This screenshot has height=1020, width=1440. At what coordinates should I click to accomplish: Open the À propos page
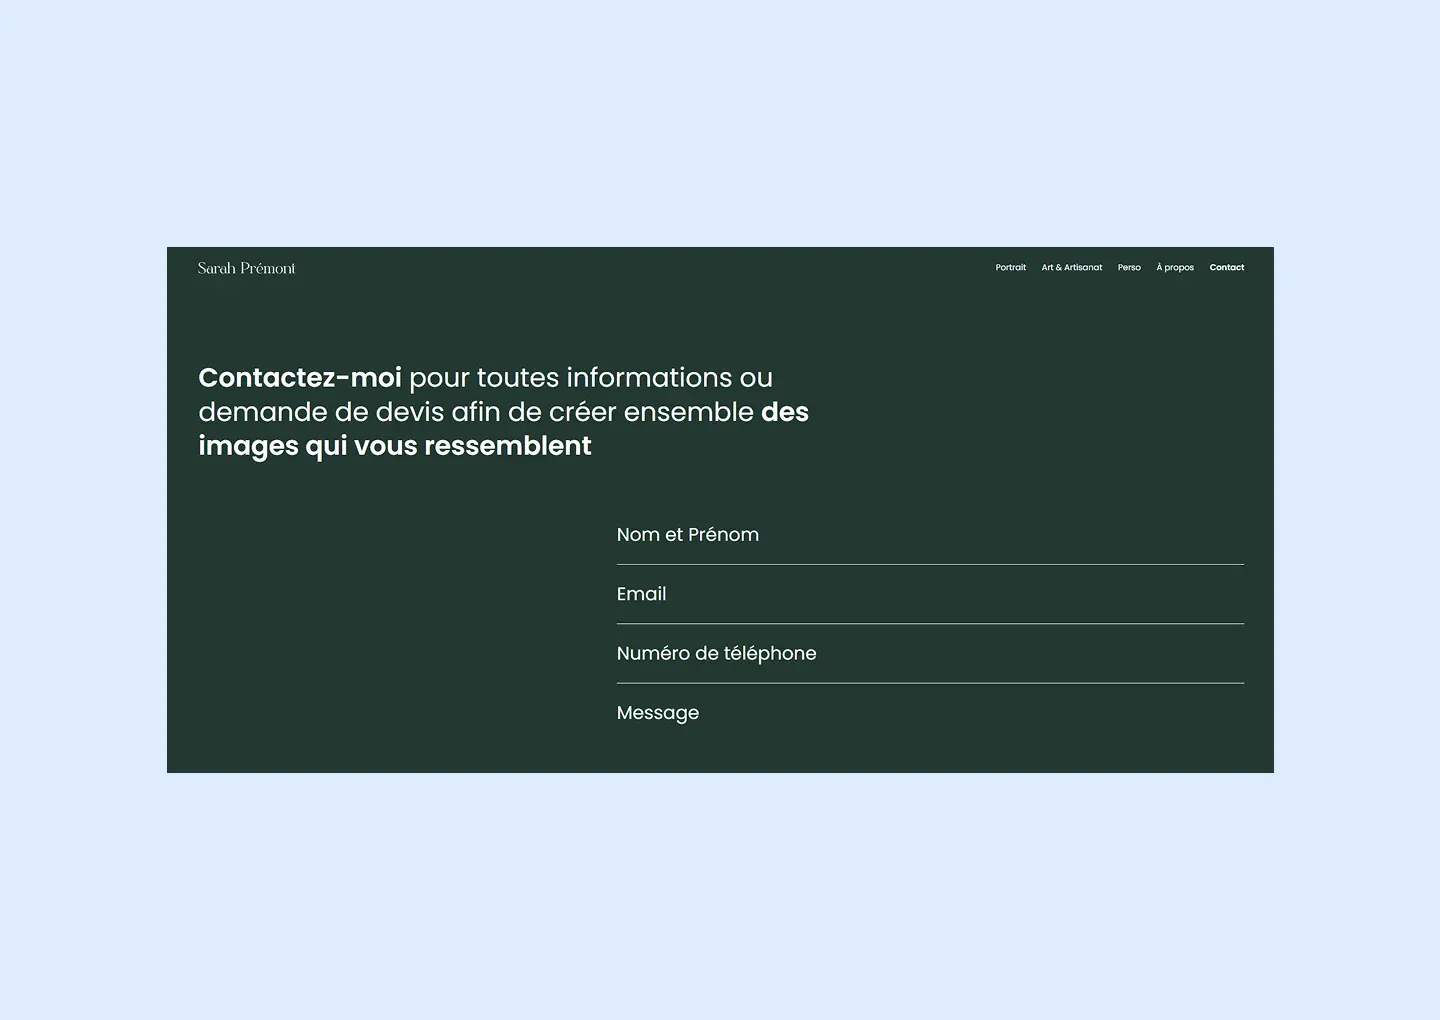point(1175,267)
